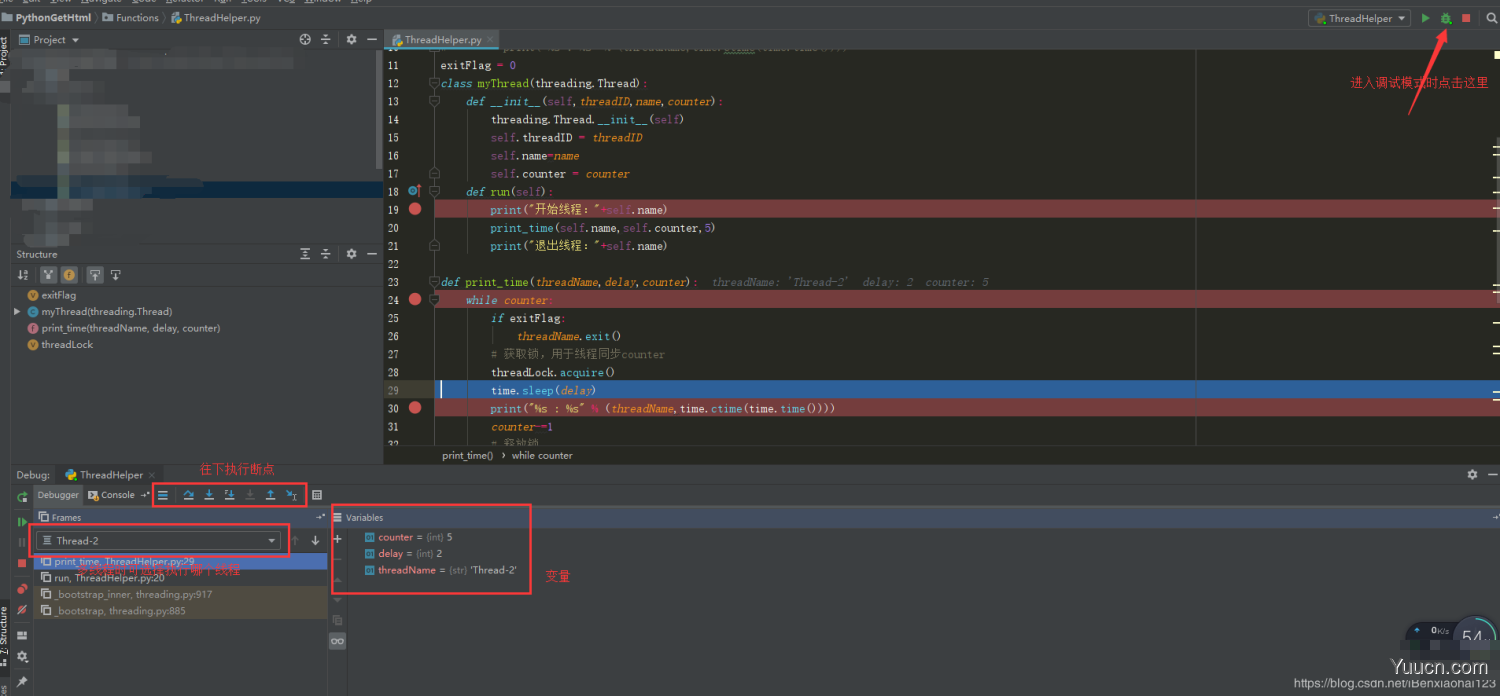Open Search Everywhere magnifier icon
This screenshot has height=696, width=1500.
click(x=1491, y=18)
